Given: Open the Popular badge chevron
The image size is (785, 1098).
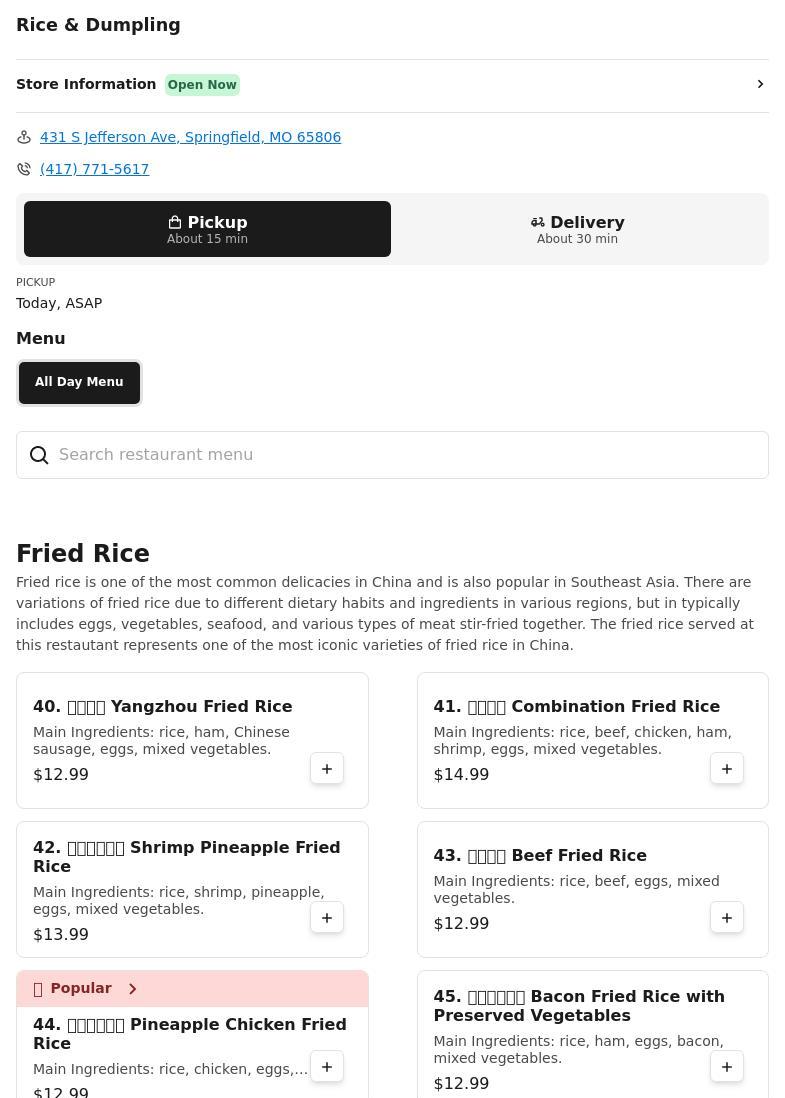Looking at the screenshot, I should [132, 989].
